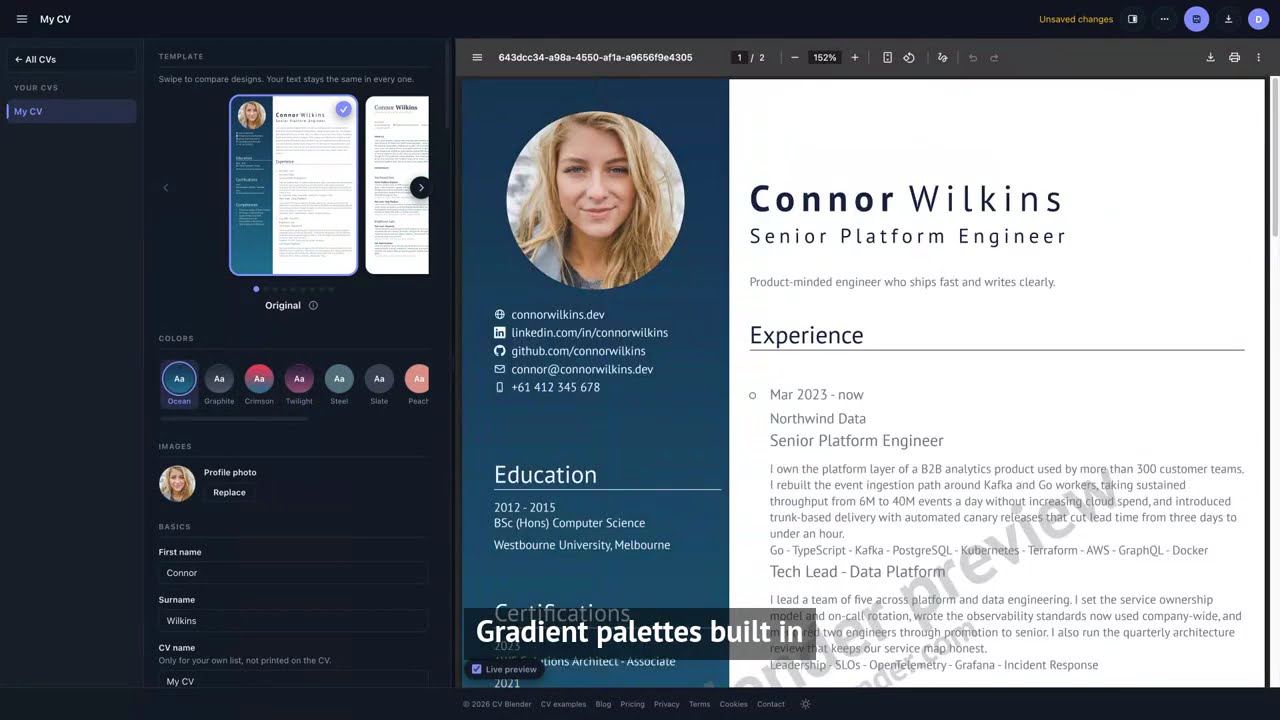Replace the profile photo
The image size is (1280, 720).
pos(229,492)
